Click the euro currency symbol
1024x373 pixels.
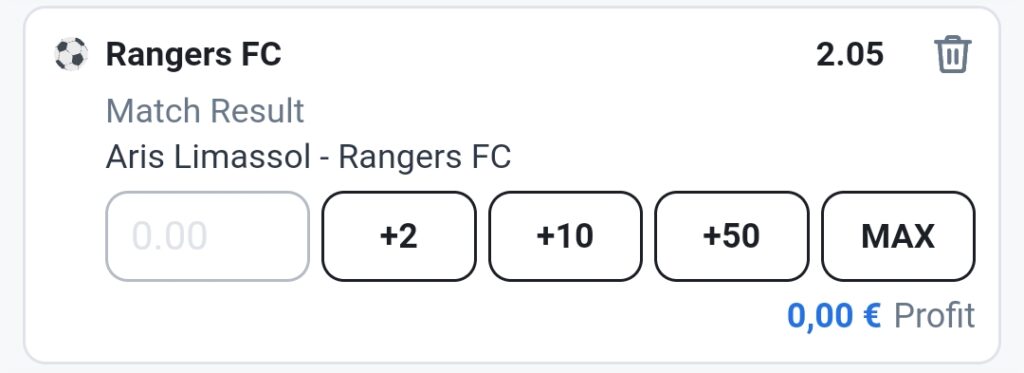[872, 316]
